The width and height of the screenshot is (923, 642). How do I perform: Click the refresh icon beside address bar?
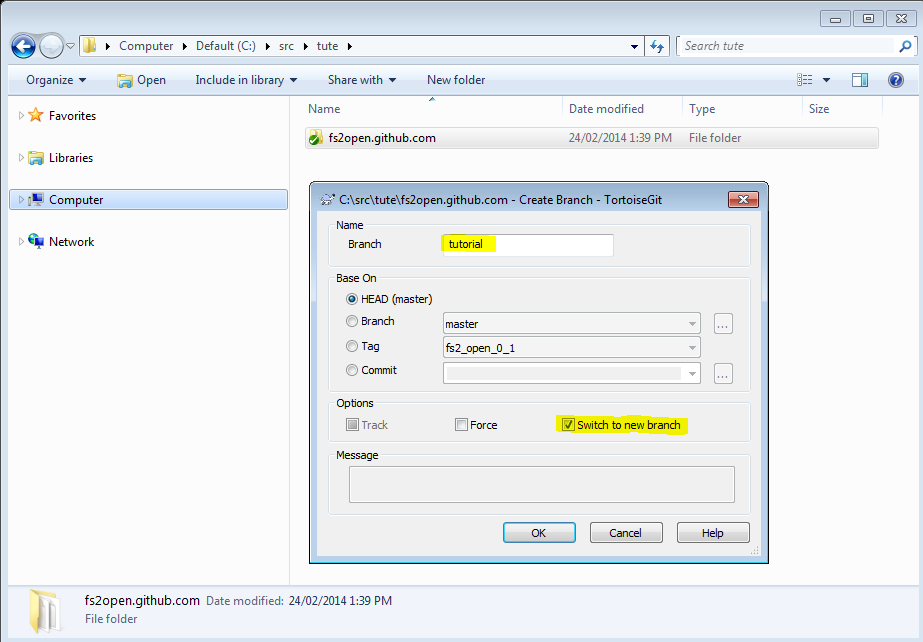[657, 46]
